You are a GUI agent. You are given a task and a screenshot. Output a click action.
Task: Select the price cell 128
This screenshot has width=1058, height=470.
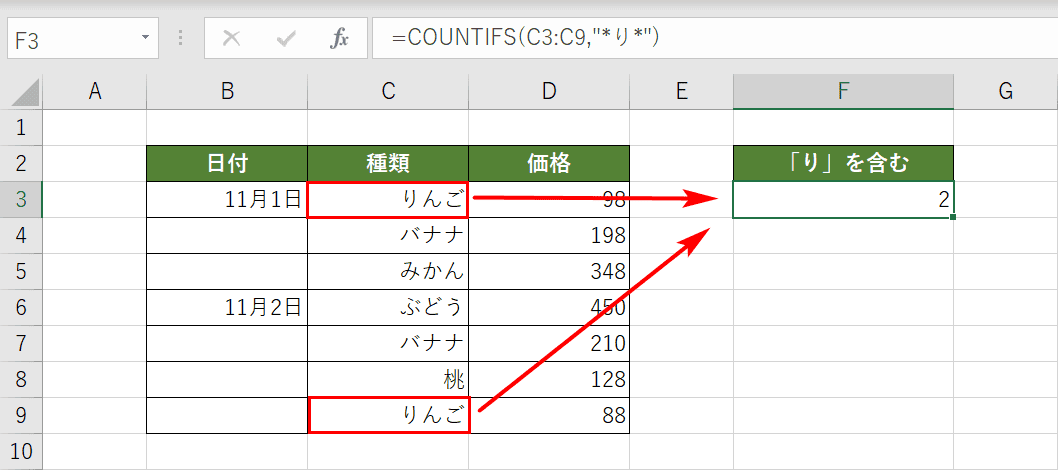click(x=549, y=380)
